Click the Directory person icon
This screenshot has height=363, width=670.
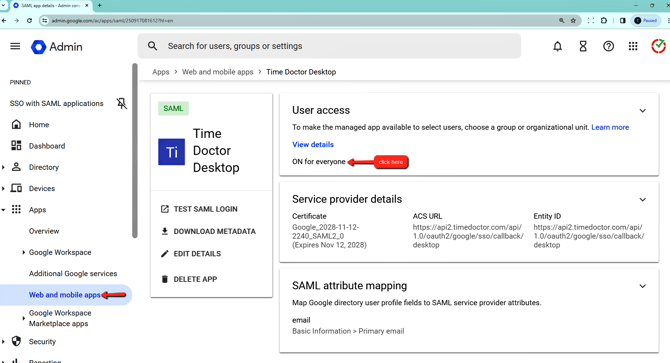pyautogui.click(x=16, y=167)
